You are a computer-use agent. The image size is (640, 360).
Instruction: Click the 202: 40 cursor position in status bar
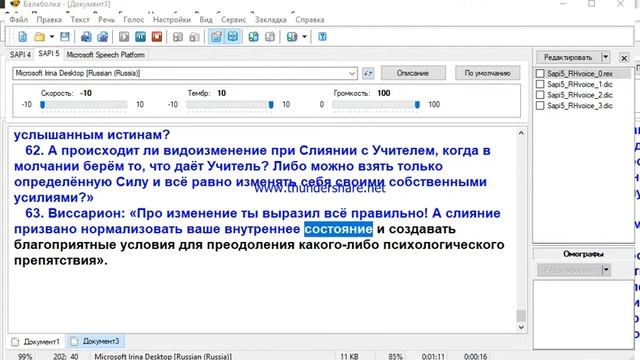coord(66,356)
